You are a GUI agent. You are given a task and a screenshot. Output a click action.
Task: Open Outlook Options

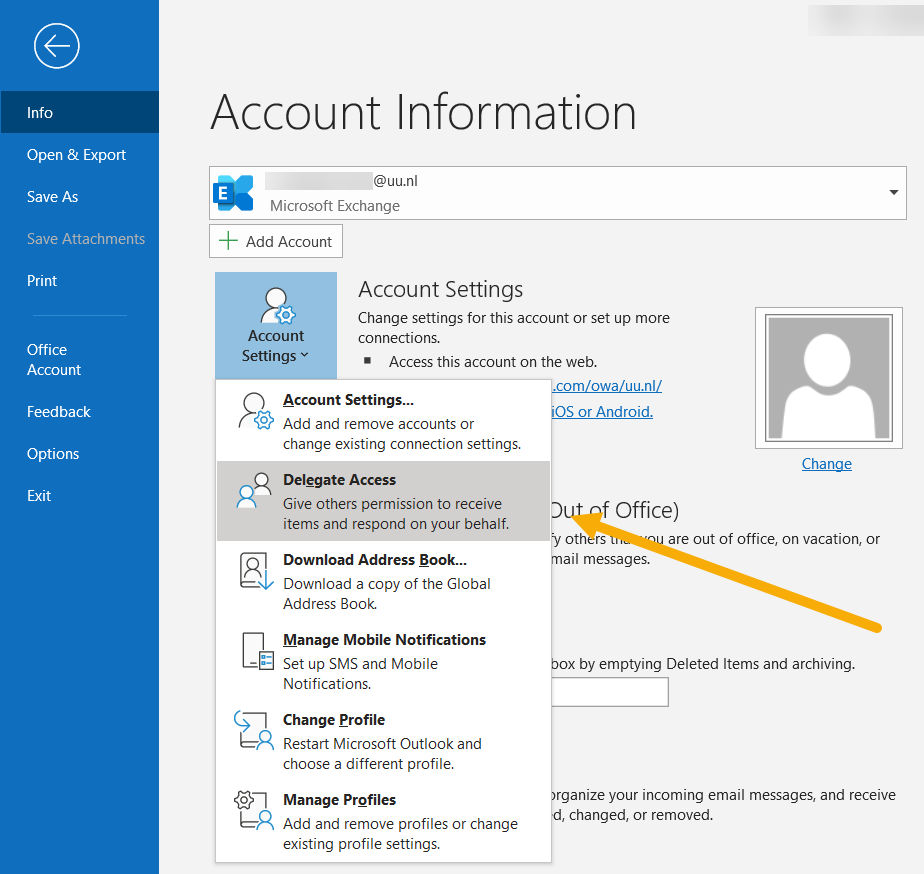(80, 453)
